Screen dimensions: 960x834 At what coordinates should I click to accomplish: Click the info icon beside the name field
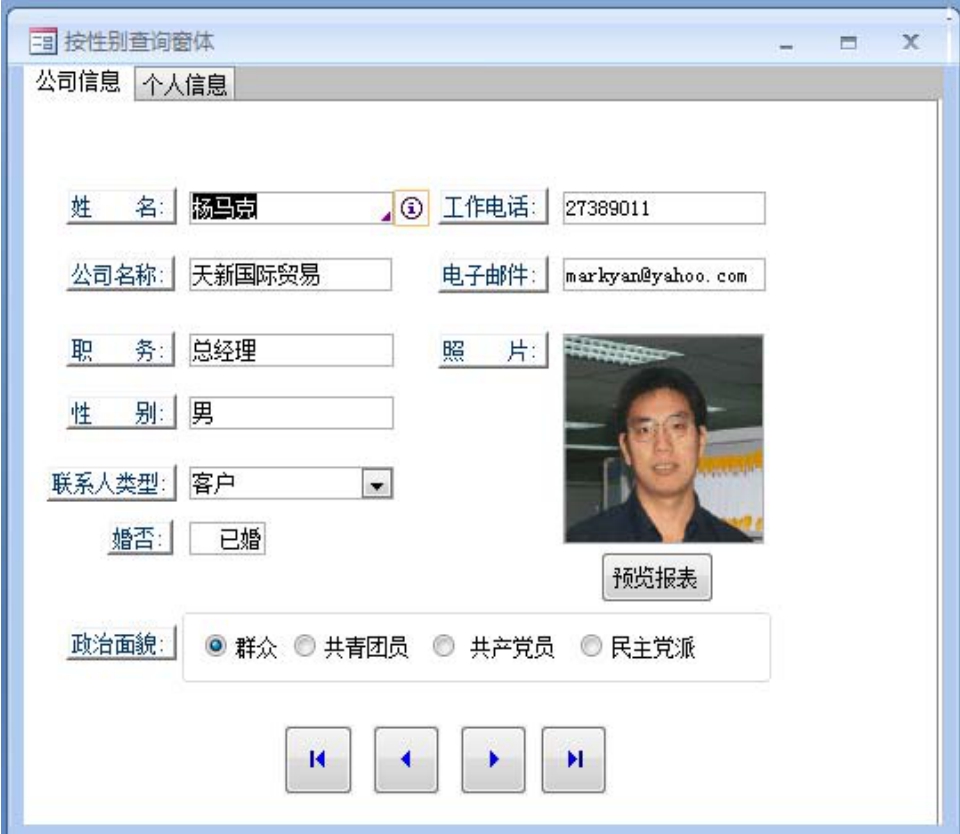pos(411,208)
